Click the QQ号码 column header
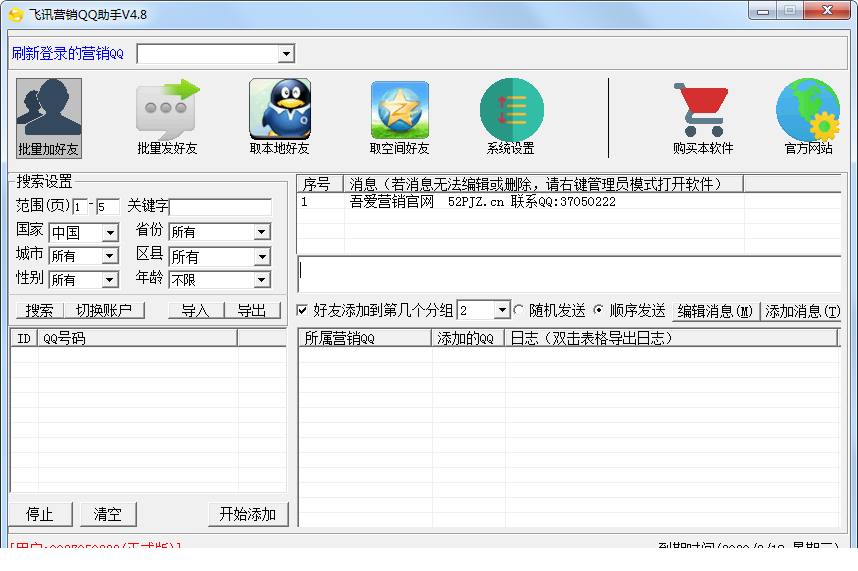Image resolution: width=858 pixels, height=571 pixels. point(137,339)
